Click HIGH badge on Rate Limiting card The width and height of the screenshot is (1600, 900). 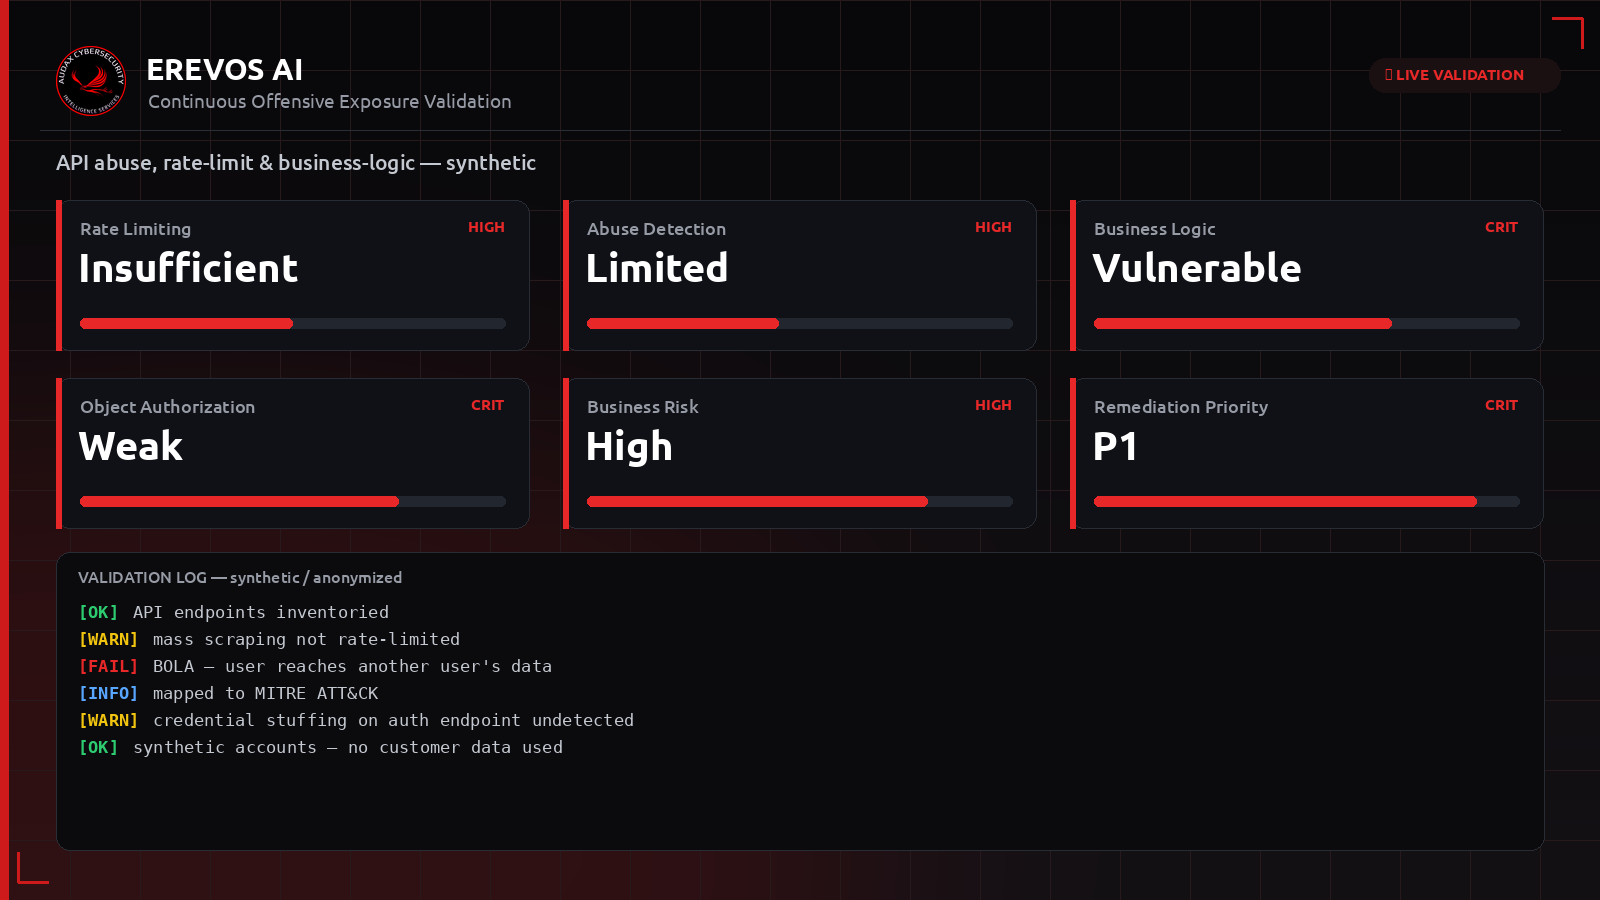click(x=486, y=227)
